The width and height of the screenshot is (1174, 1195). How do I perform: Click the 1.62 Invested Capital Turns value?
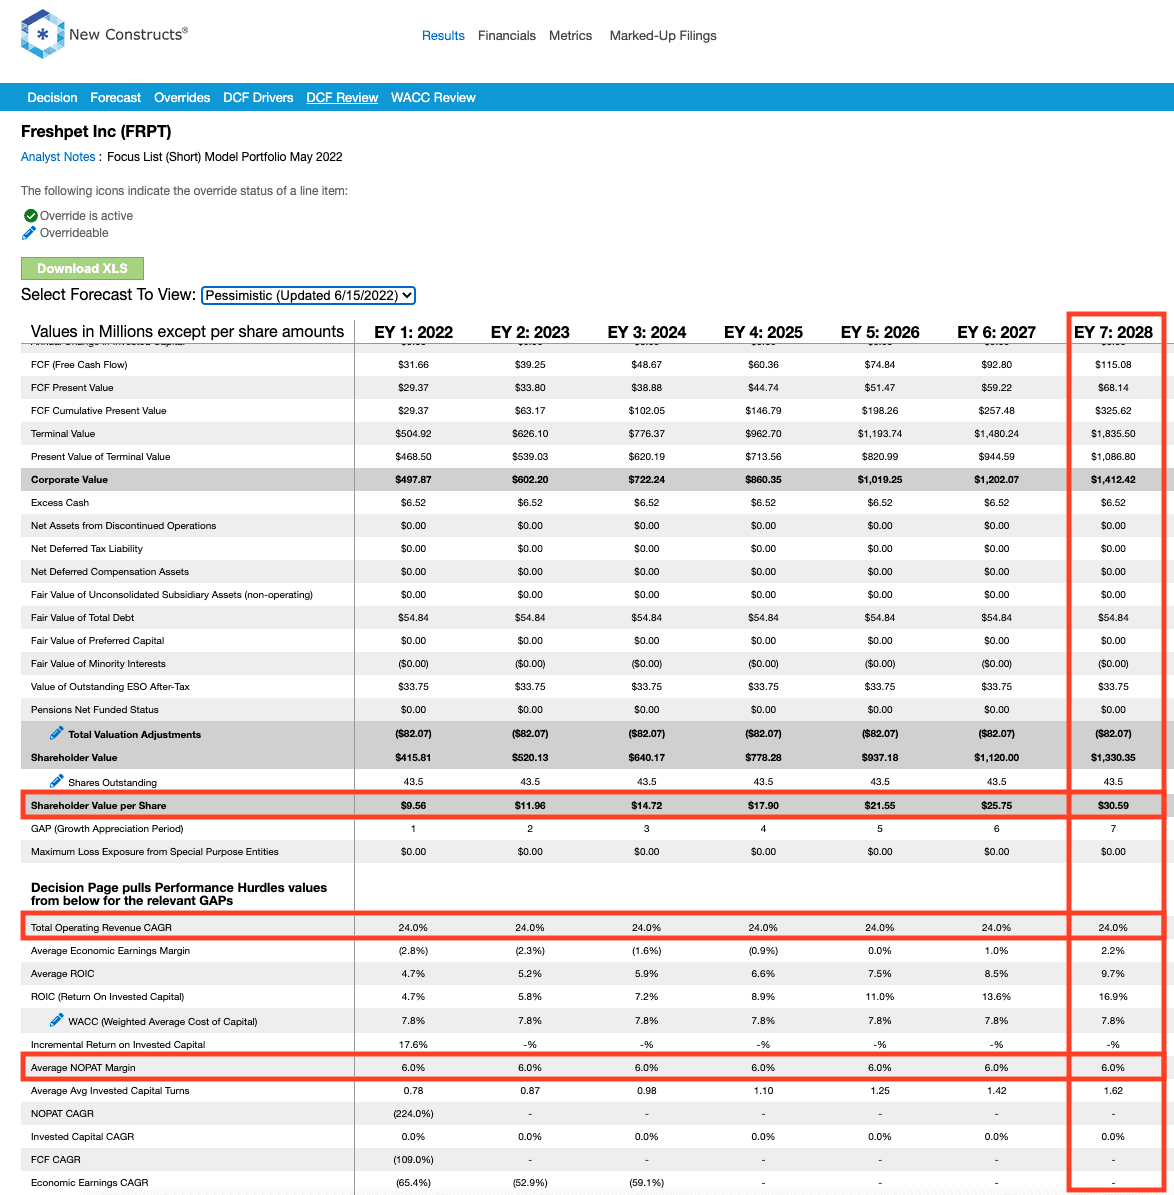(x=1113, y=1091)
